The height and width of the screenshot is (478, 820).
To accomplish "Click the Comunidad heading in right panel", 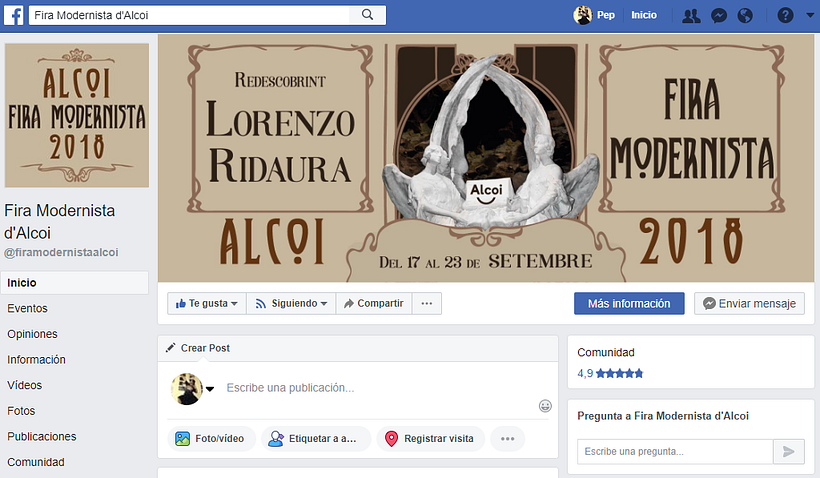I will pyautogui.click(x=606, y=352).
